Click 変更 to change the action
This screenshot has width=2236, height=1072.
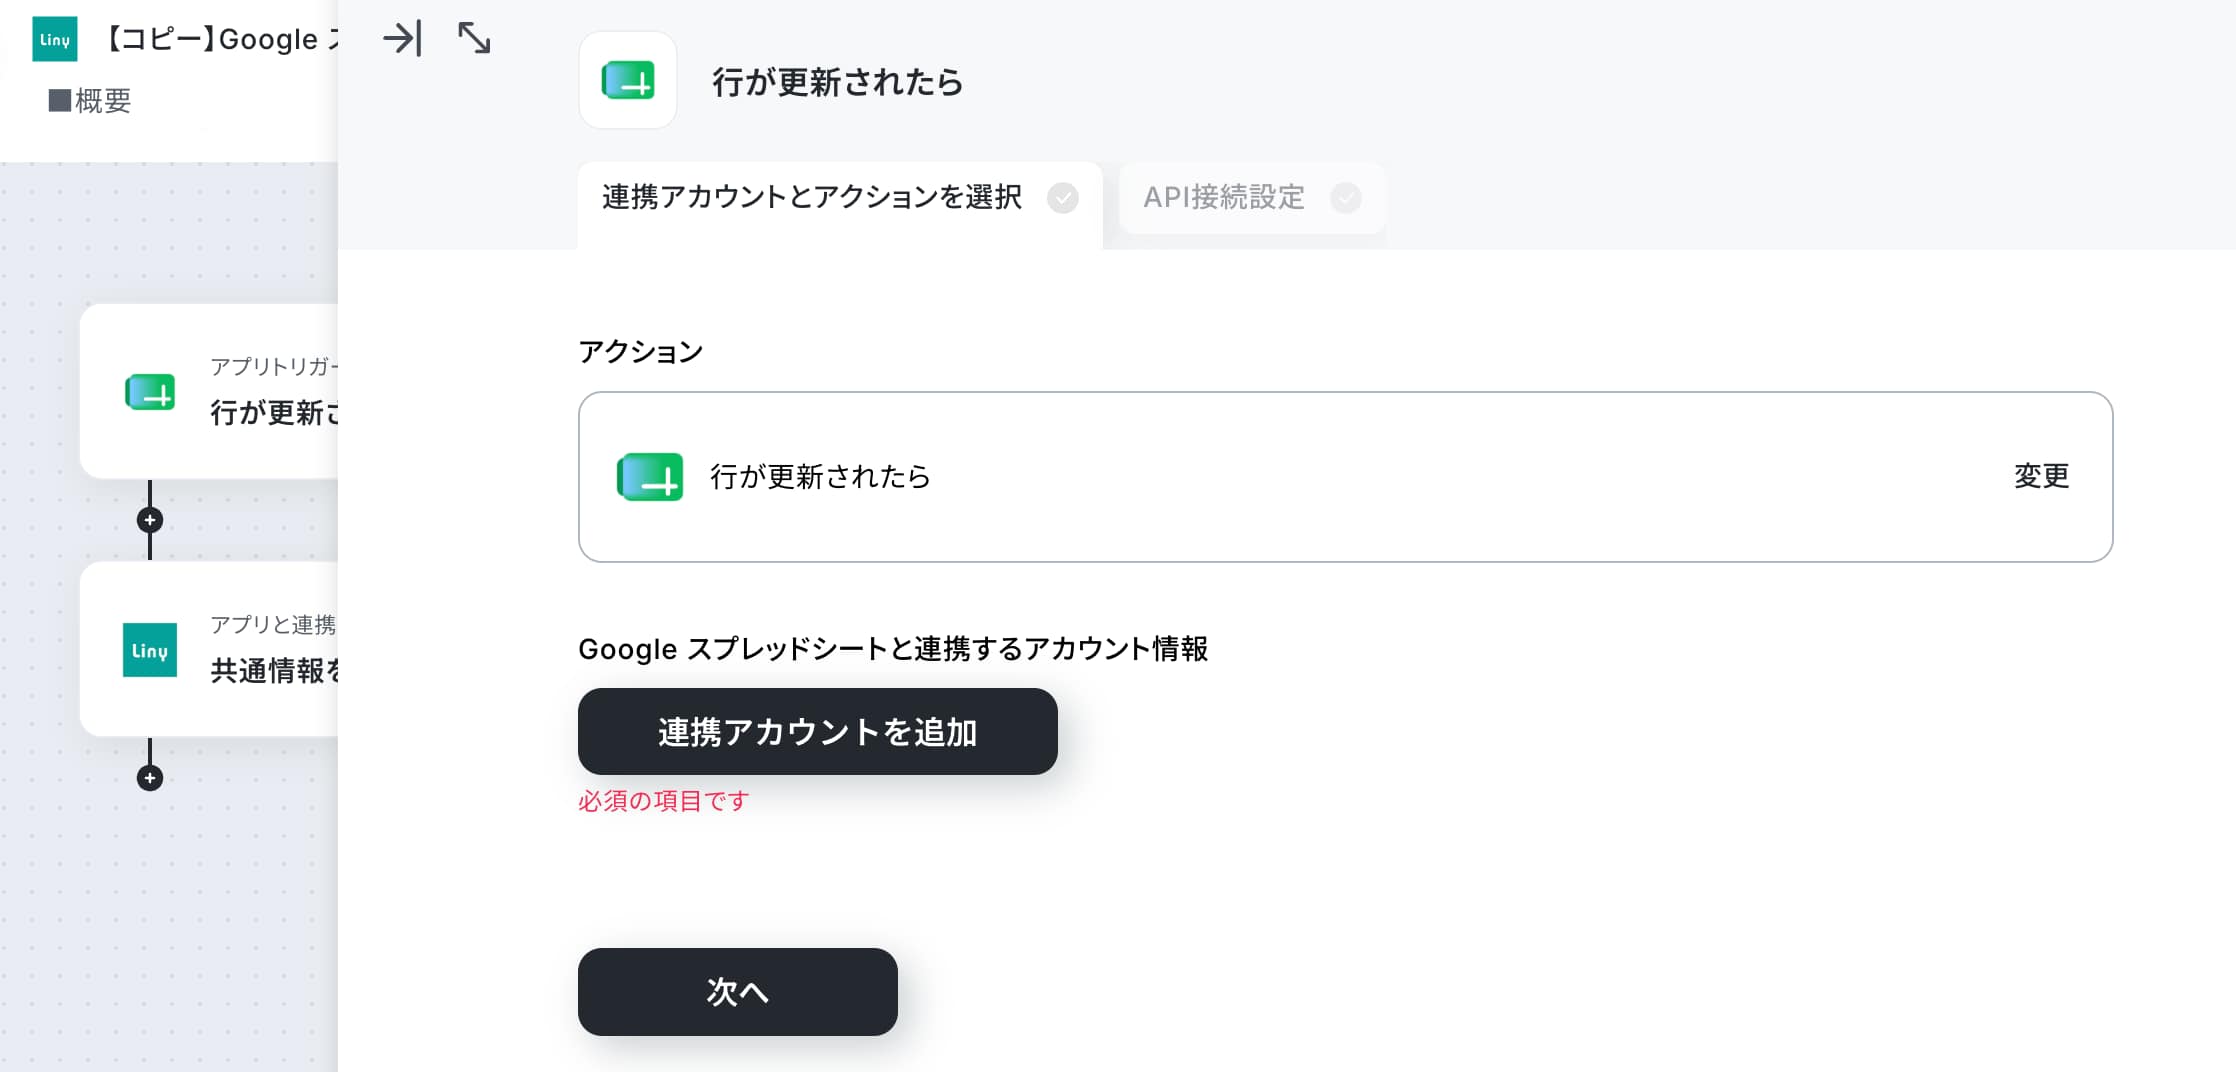[x=2041, y=476]
